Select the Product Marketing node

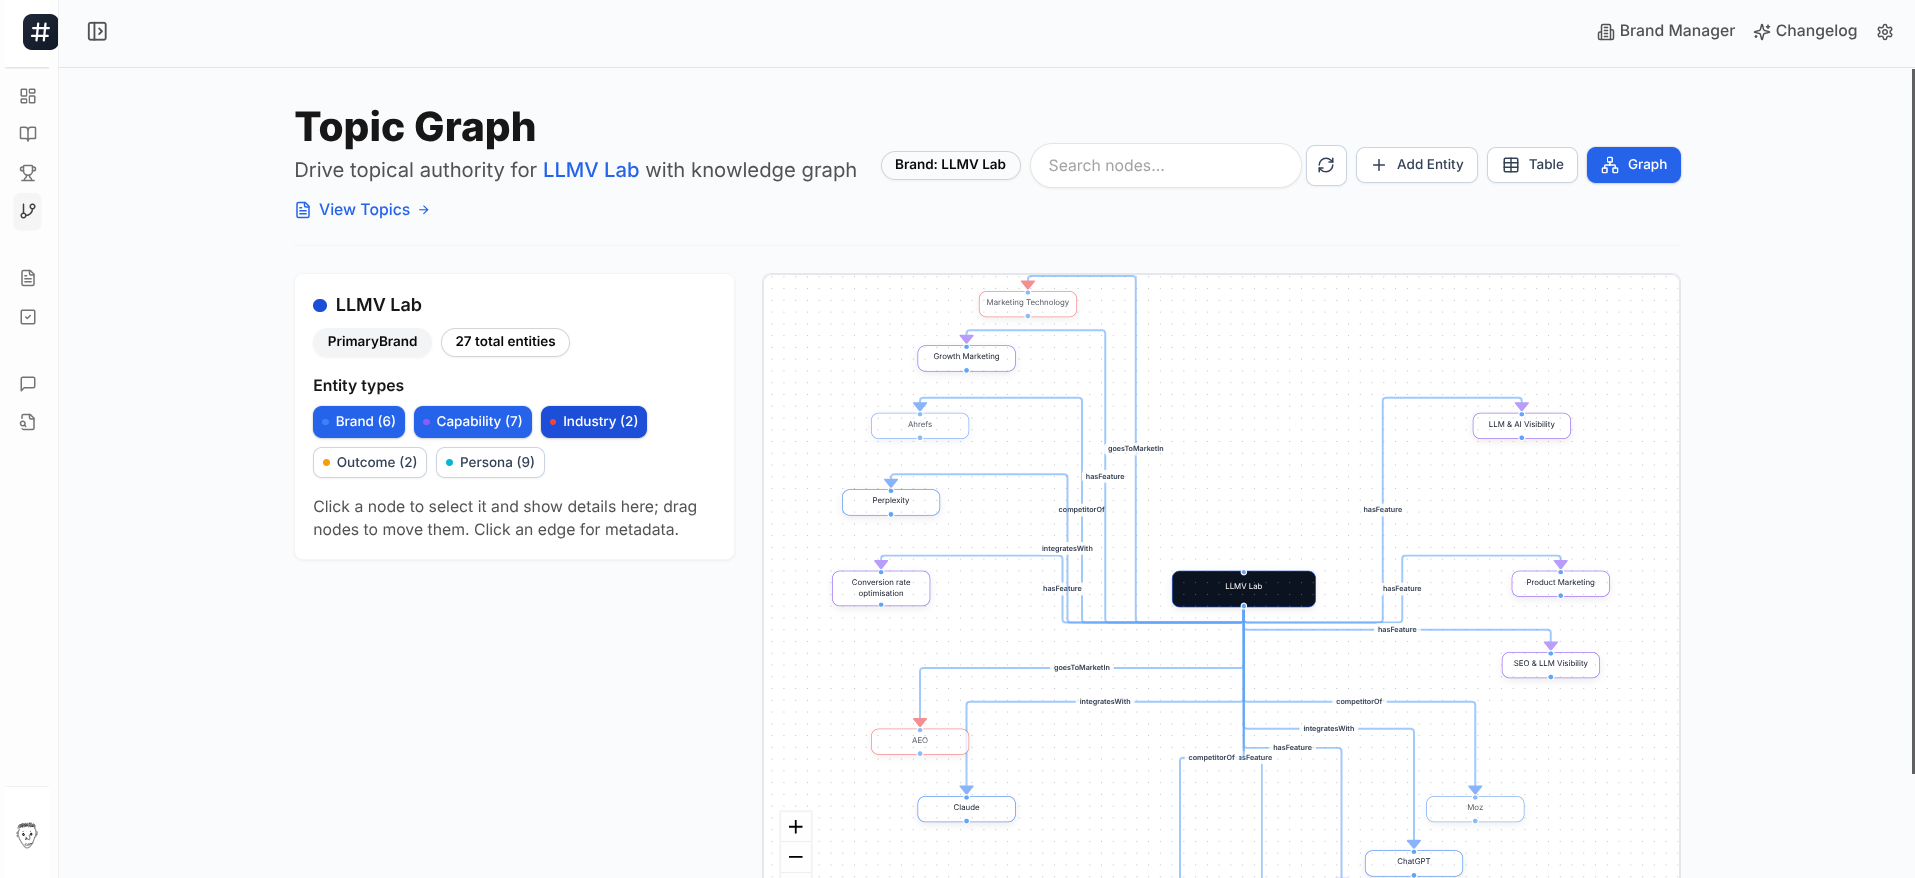(1561, 583)
